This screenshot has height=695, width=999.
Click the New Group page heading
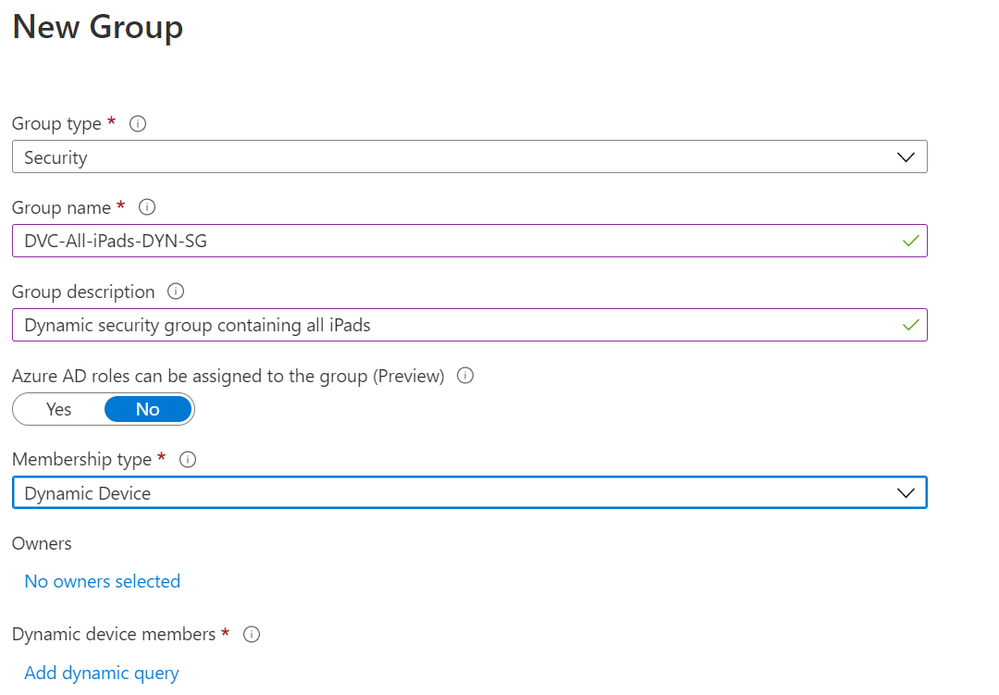(97, 27)
